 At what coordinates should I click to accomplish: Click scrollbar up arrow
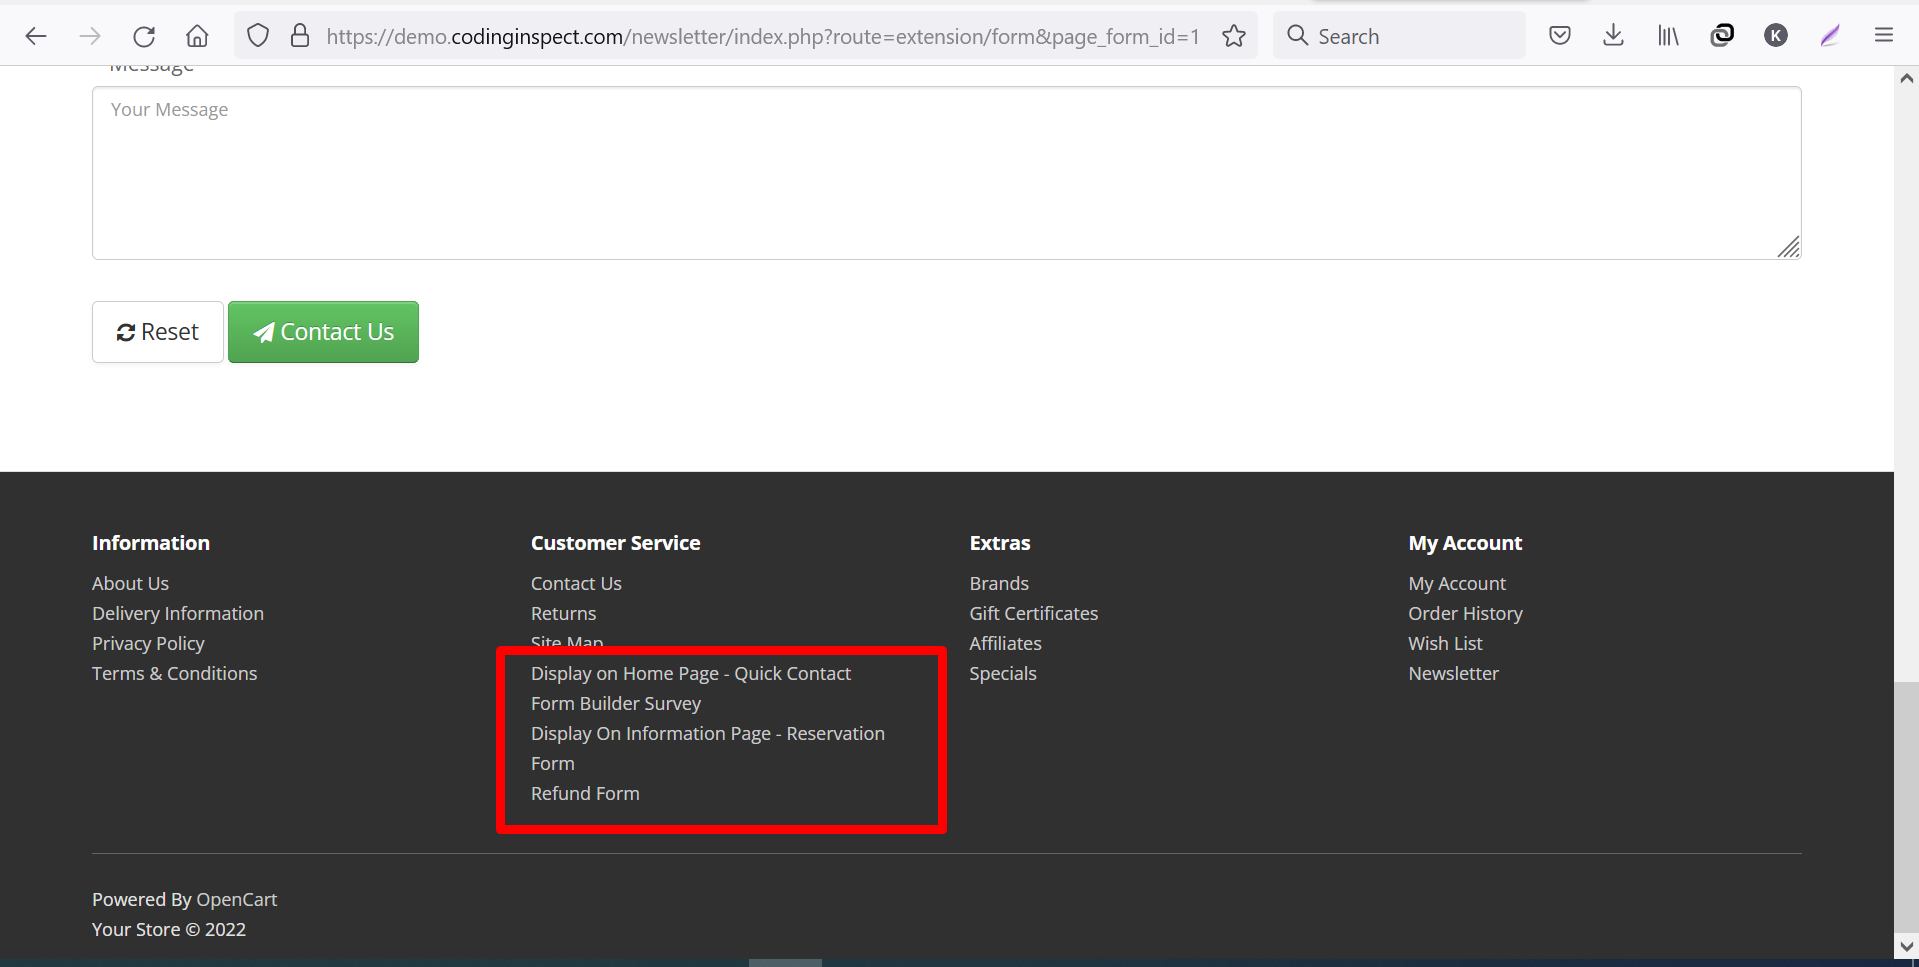click(1906, 78)
